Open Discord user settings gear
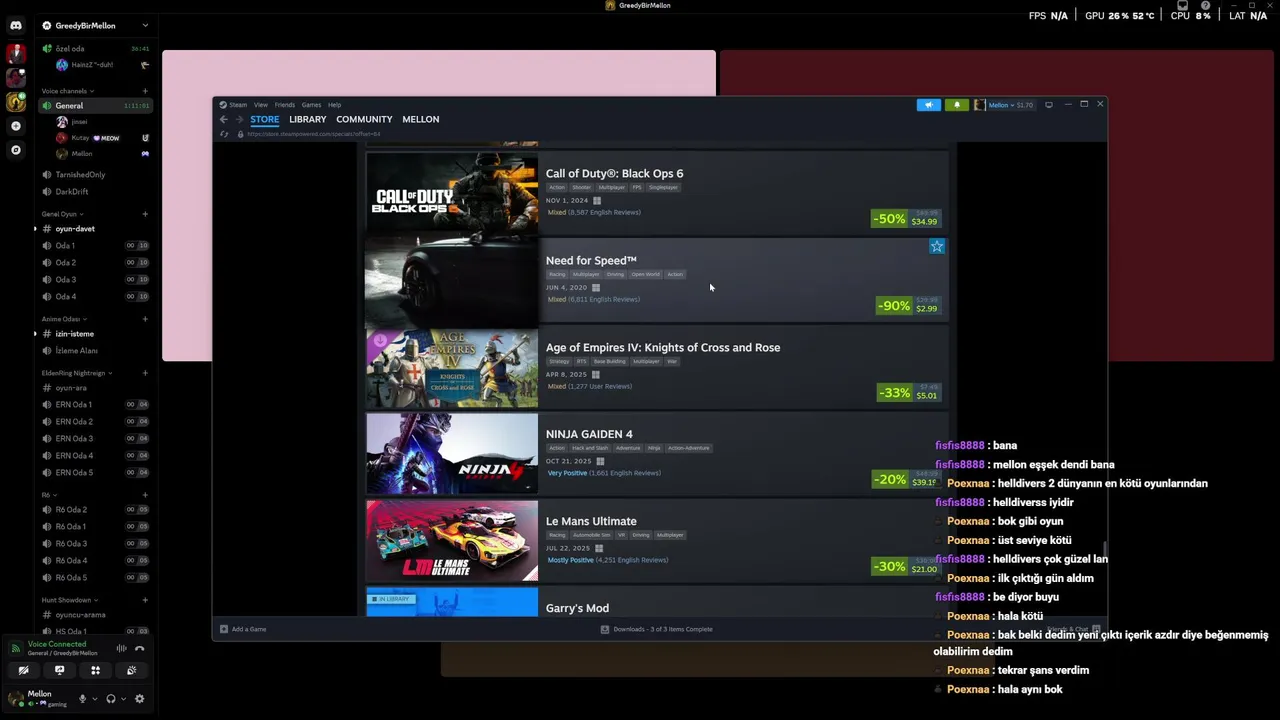 (140, 699)
